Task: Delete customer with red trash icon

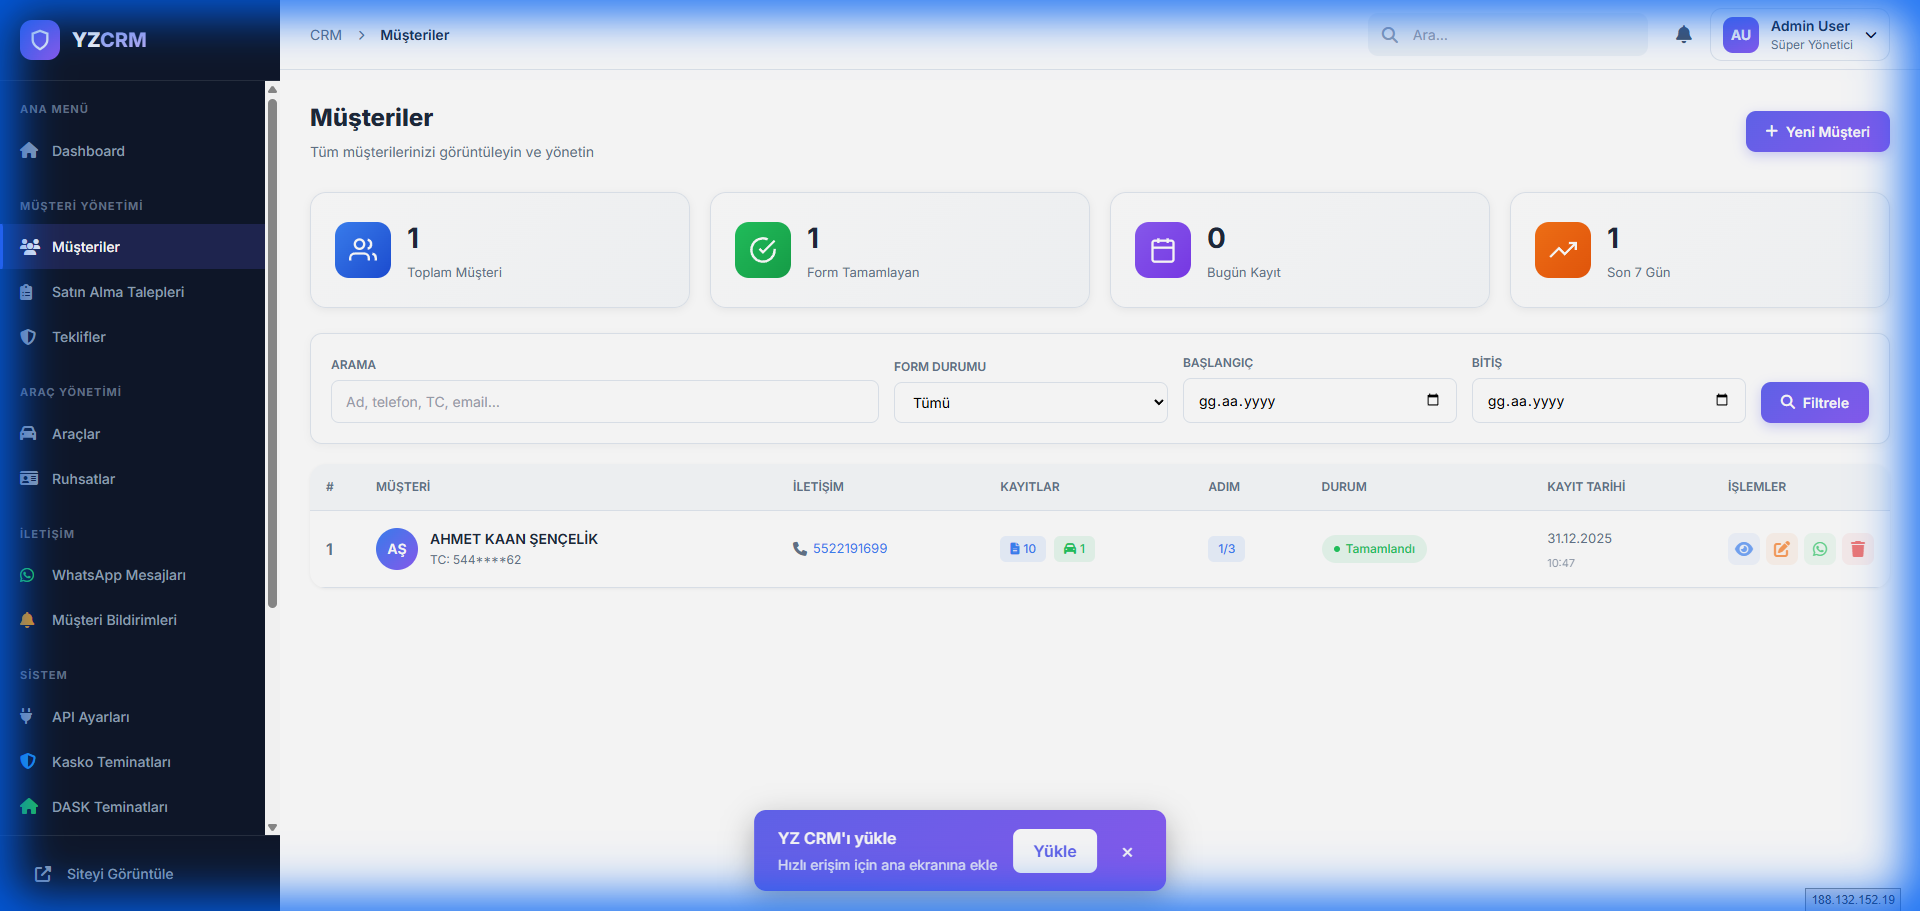Action: tap(1858, 549)
